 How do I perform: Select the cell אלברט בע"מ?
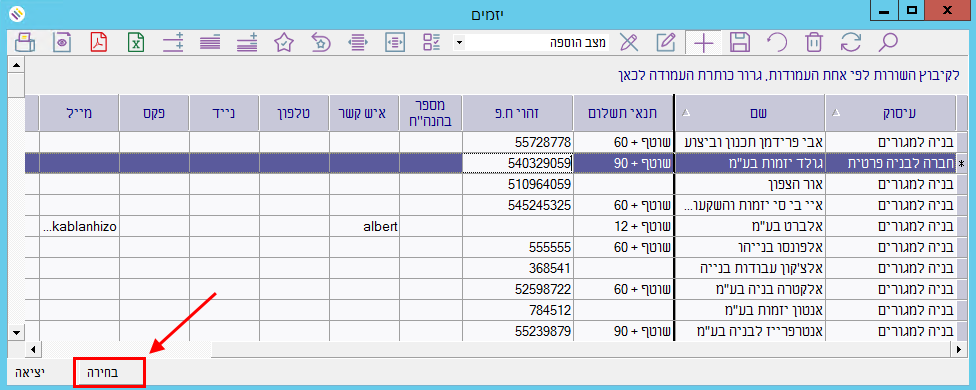(x=749, y=226)
